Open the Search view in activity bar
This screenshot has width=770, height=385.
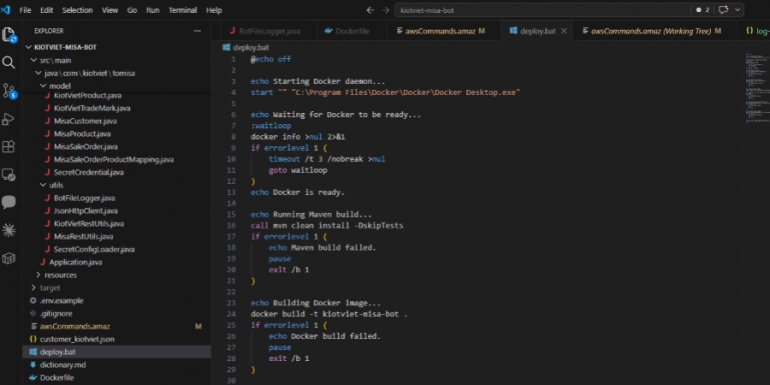(x=8, y=62)
